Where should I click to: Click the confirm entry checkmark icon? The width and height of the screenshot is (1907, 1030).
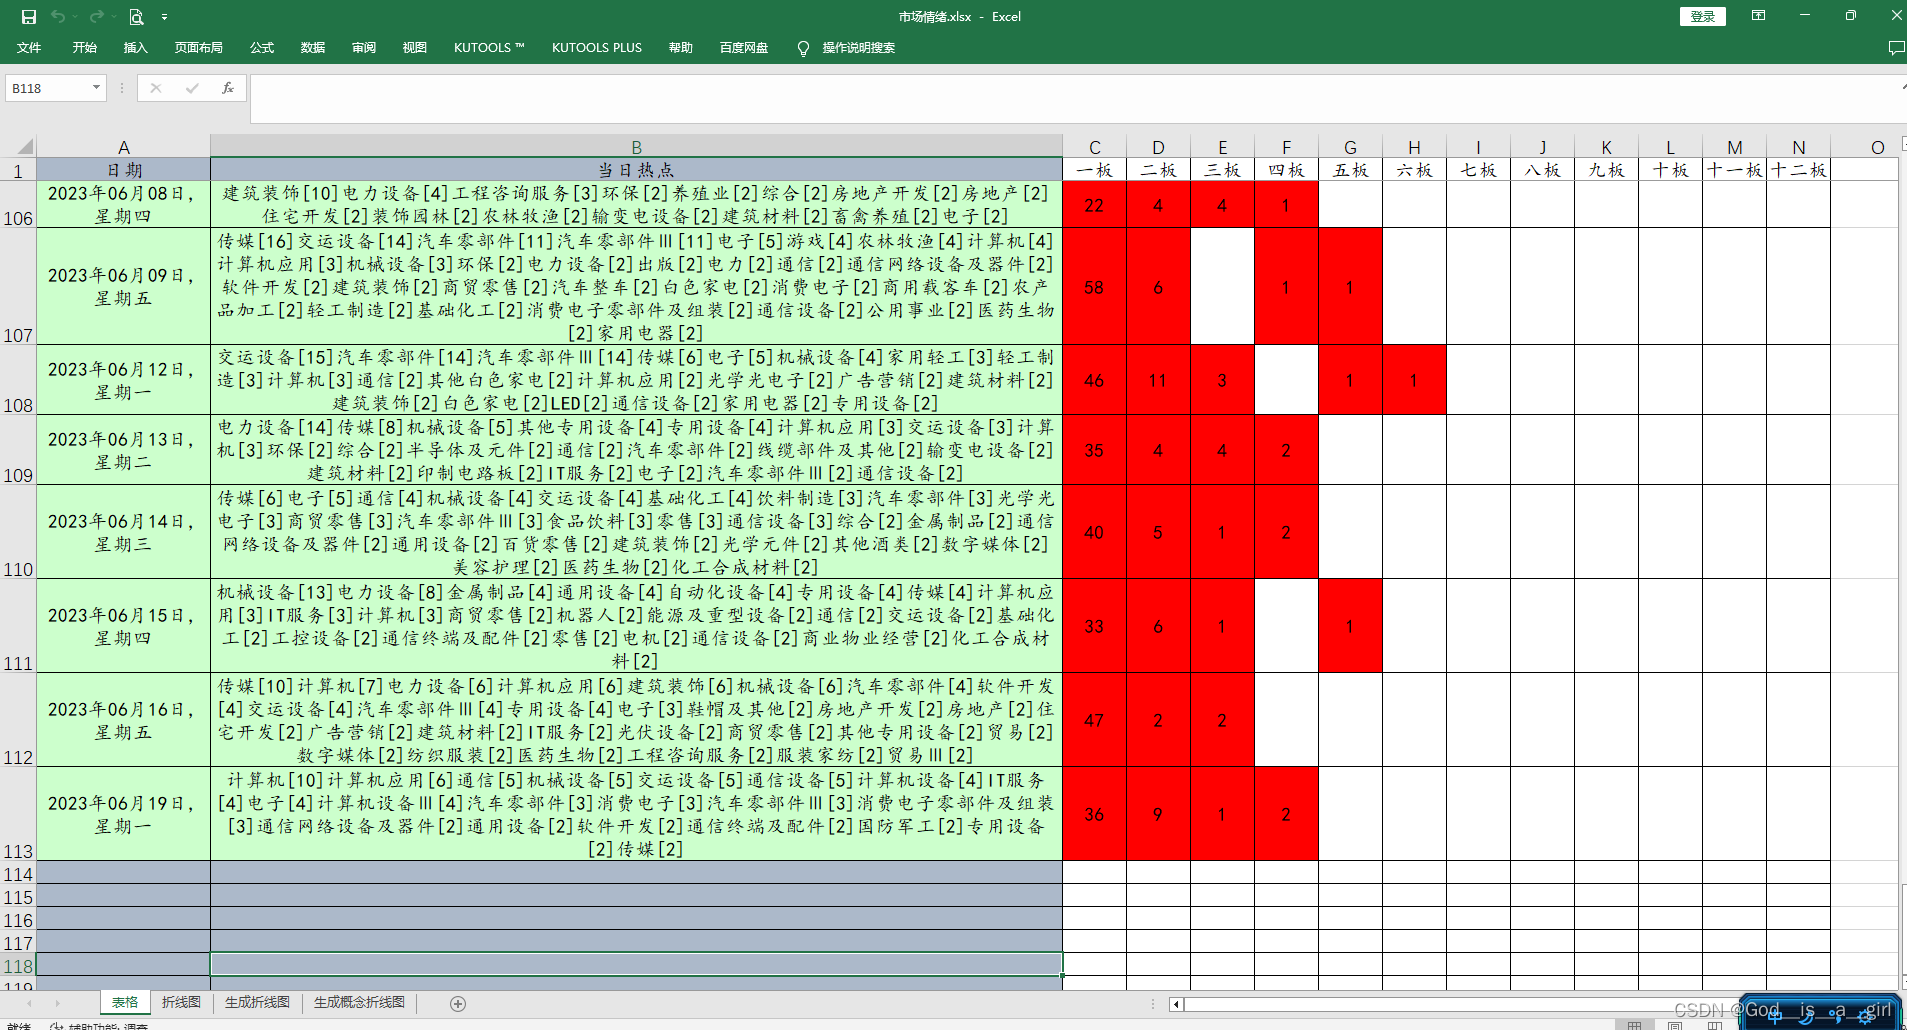click(x=192, y=88)
